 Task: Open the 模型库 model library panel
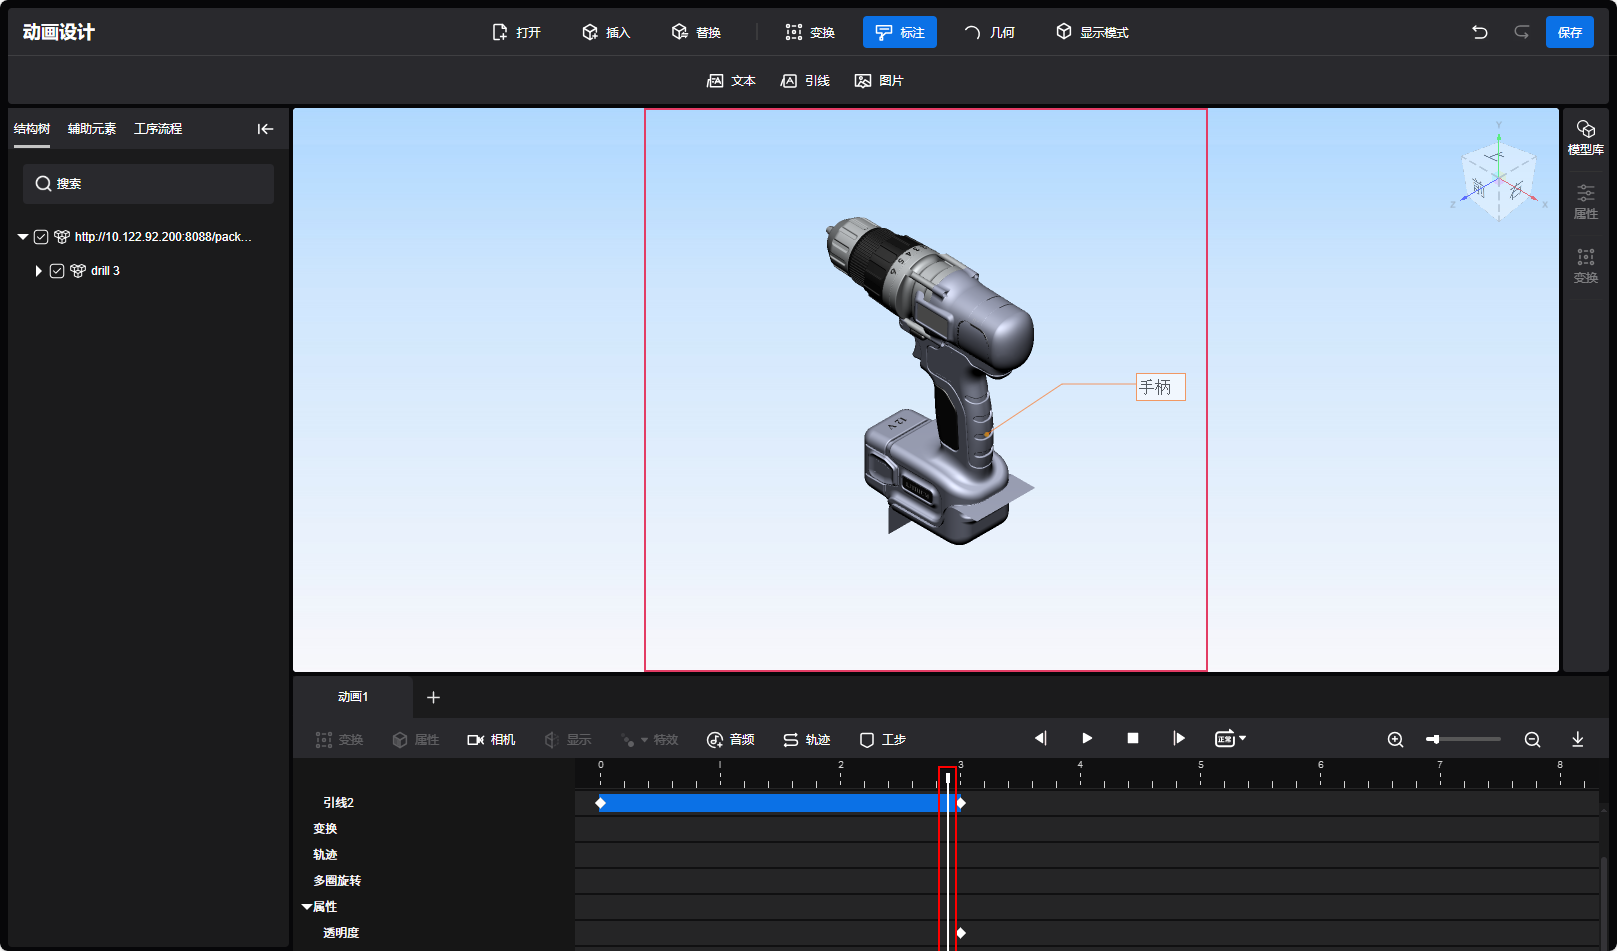click(x=1585, y=137)
